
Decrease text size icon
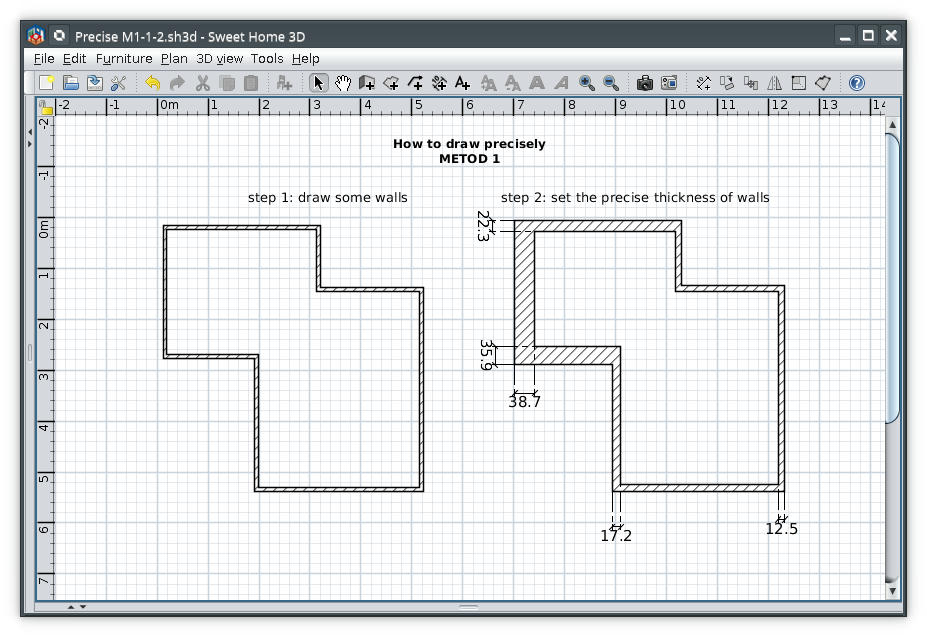(x=513, y=83)
